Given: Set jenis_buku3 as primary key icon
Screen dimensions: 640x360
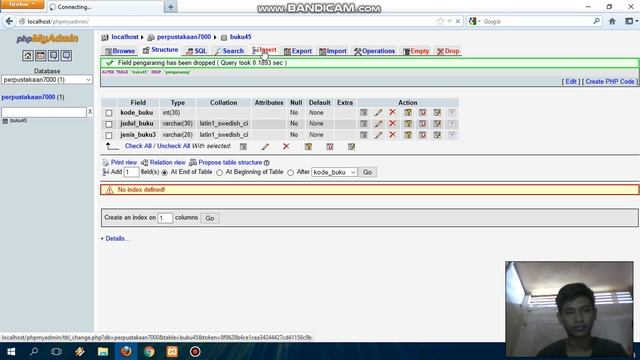Looking at the screenshot, I should (408, 135).
